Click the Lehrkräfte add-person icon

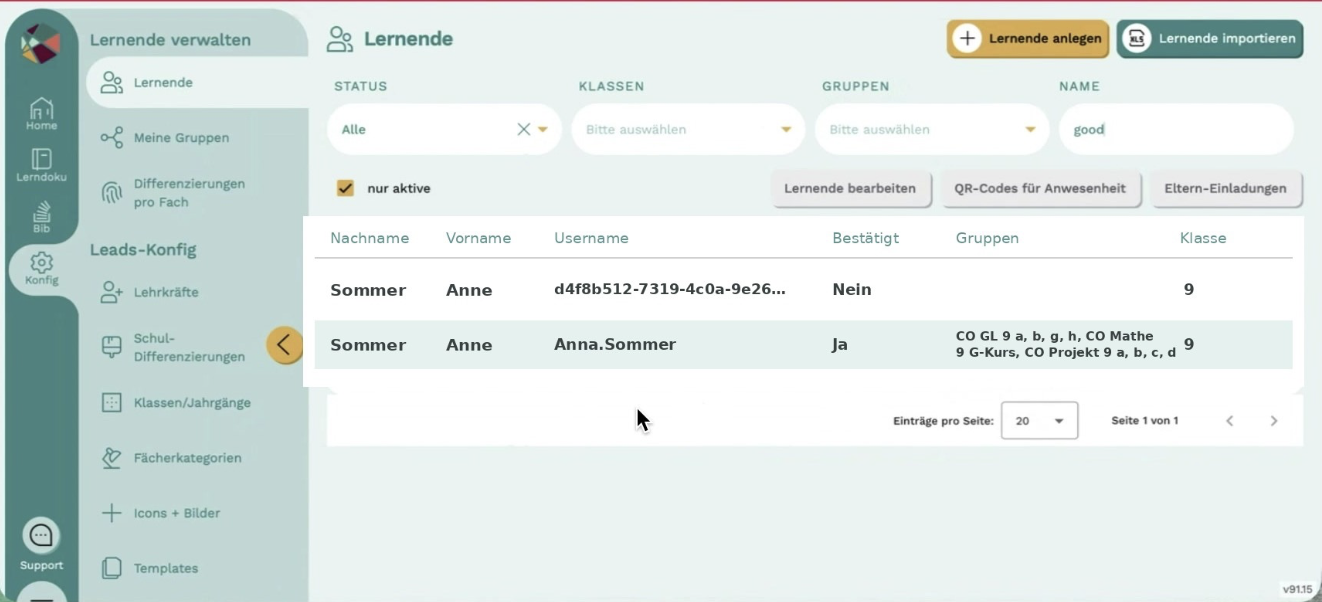pos(112,292)
